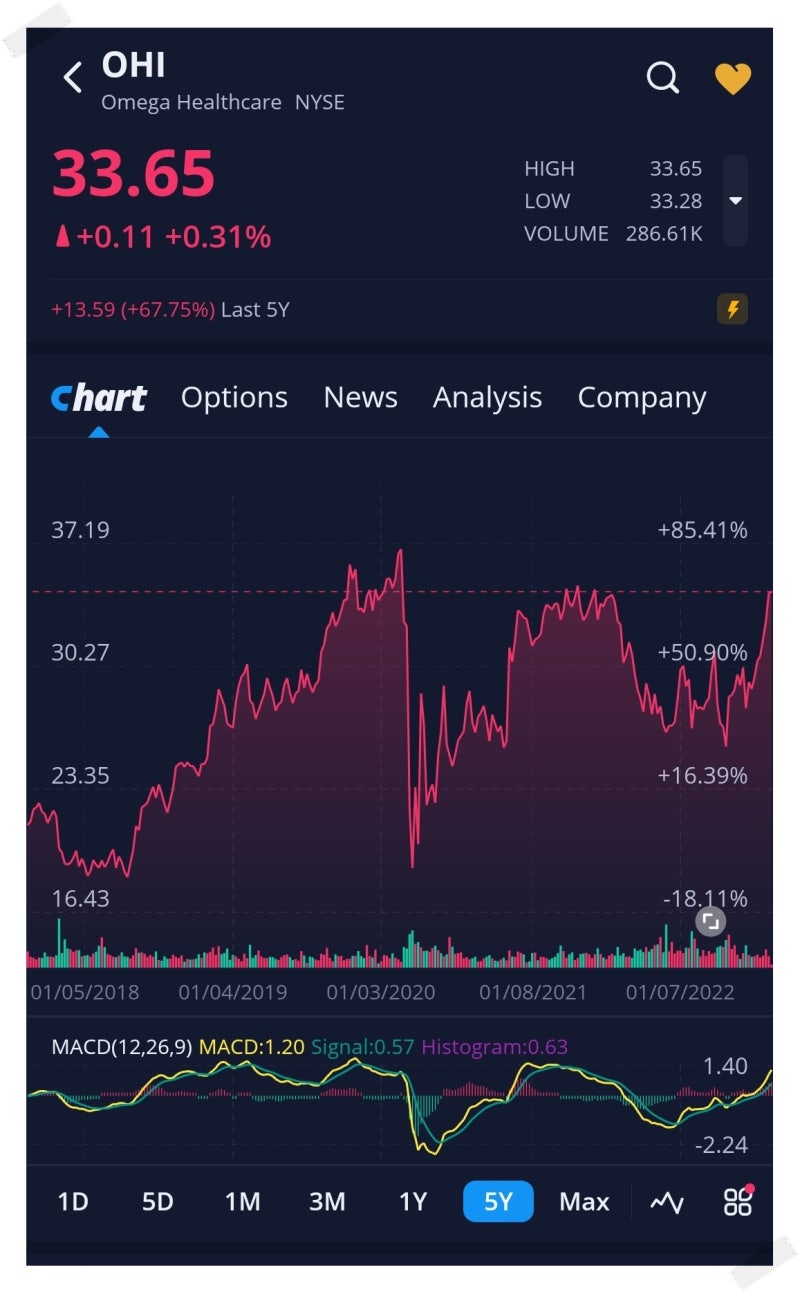Select the 1M time range

[242, 1202]
